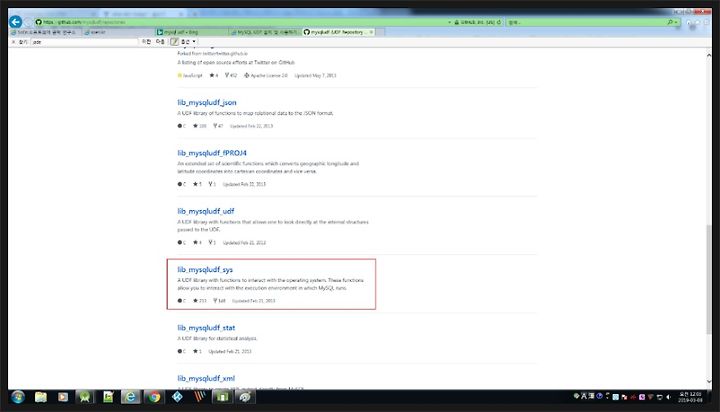
Task: Click the taskbar clock and date
Action: click(x=690, y=397)
